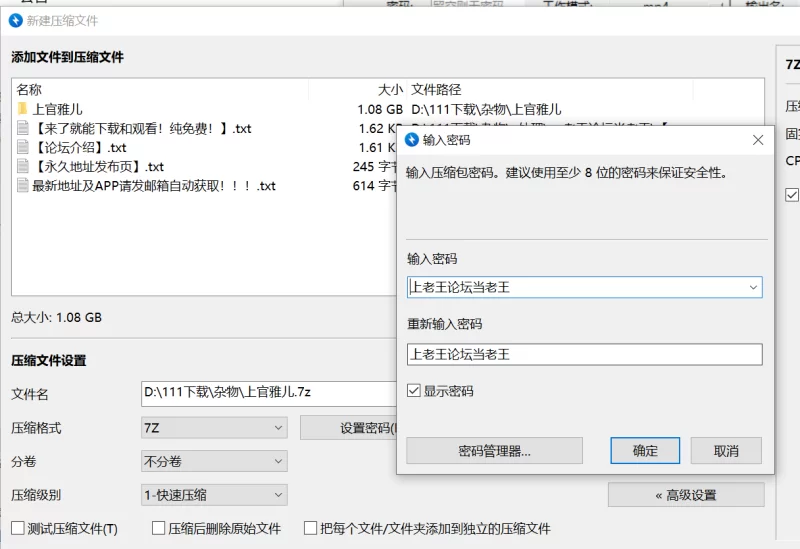Click the 文件名 path field
Screen dimensions: 800x549
[269, 392]
